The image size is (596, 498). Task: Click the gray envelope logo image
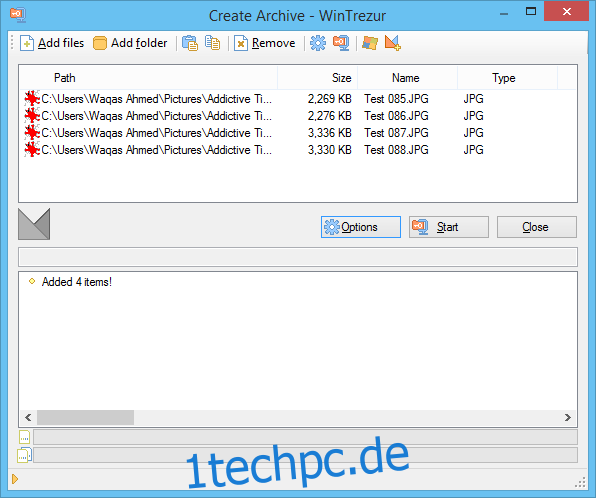pyautogui.click(x=34, y=224)
